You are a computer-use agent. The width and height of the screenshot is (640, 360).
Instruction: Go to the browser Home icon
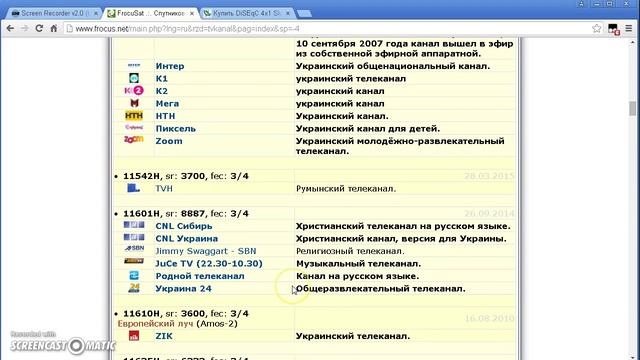54,28
